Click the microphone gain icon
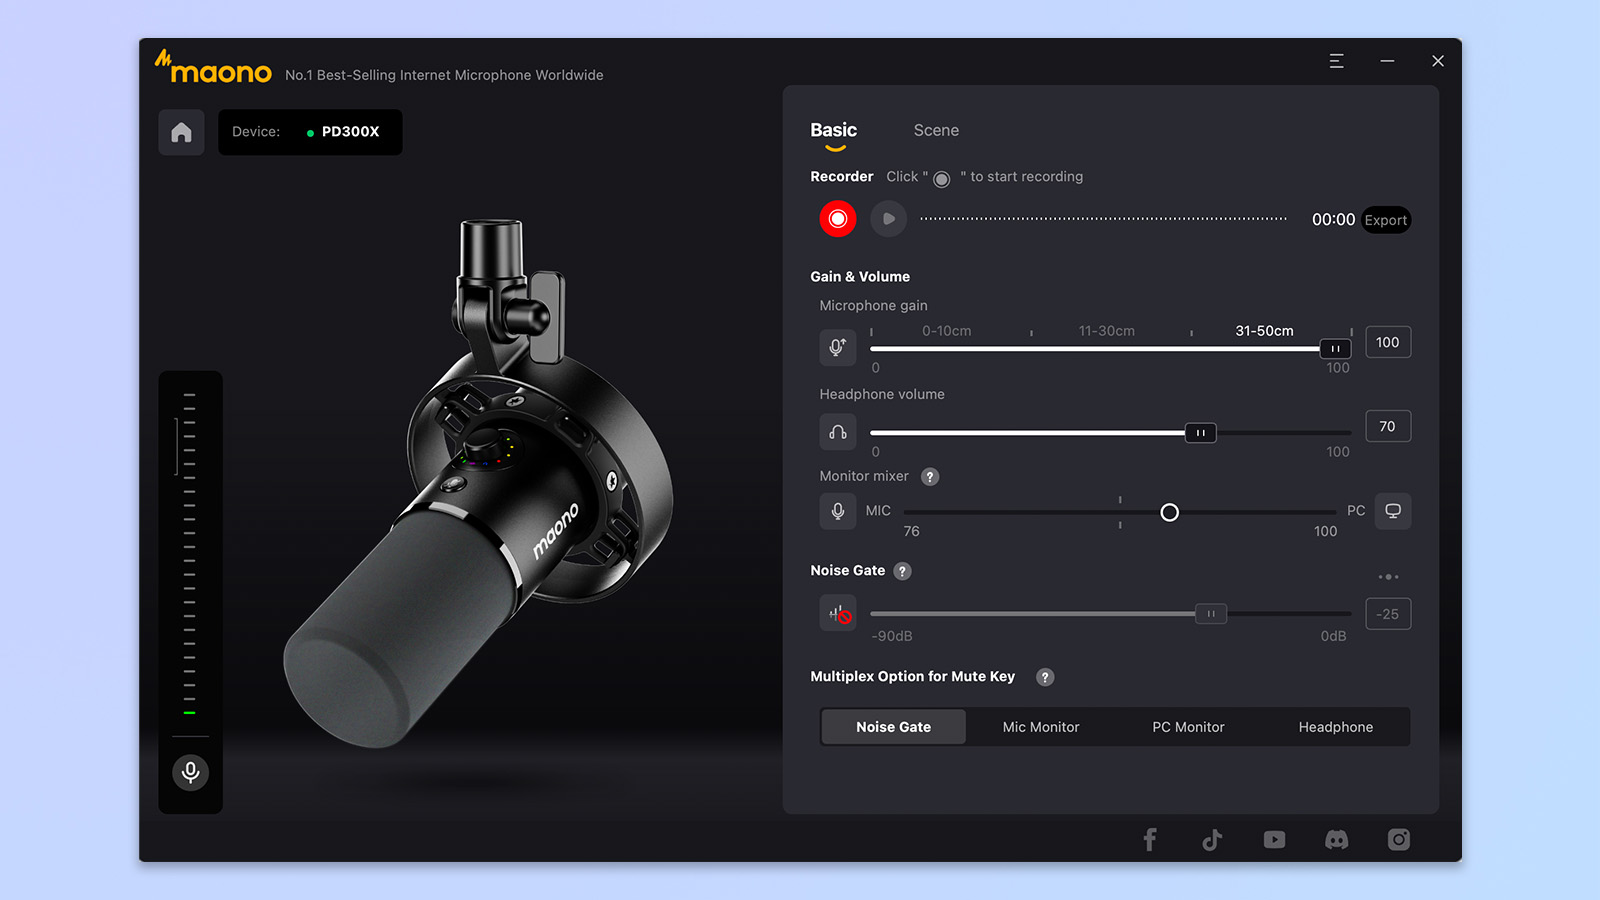The image size is (1600, 900). 838,347
